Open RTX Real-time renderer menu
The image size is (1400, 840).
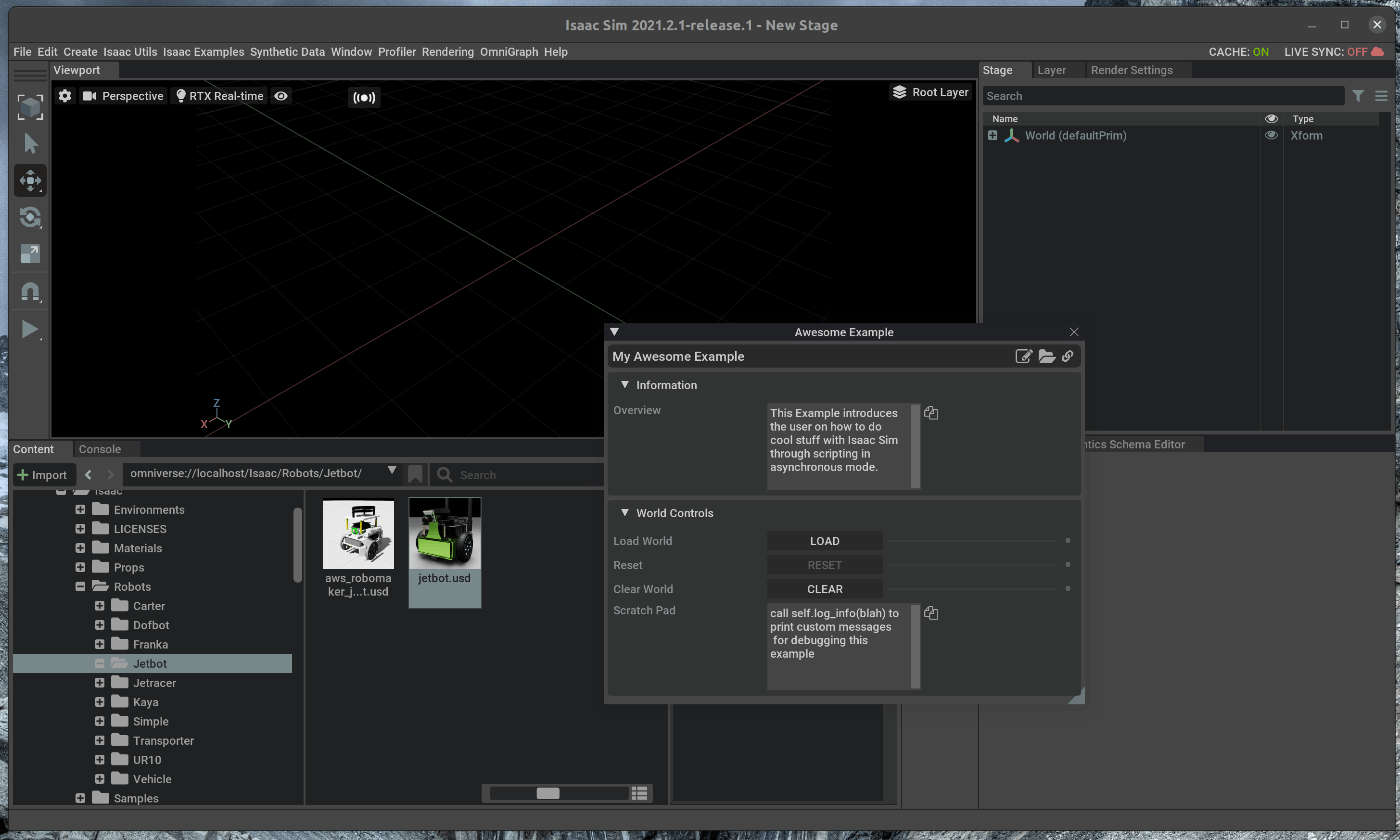pyautogui.click(x=219, y=96)
